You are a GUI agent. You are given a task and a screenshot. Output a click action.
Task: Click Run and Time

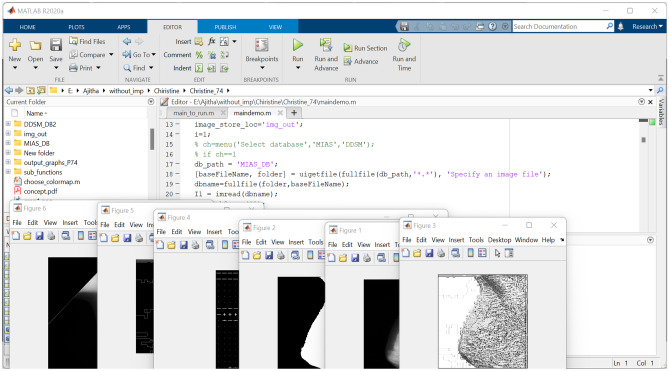pos(404,55)
